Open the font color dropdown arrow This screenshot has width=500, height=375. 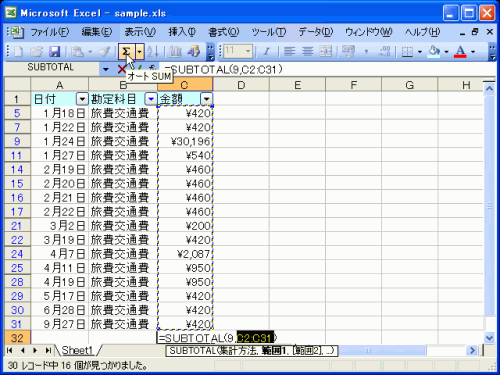[473, 52]
